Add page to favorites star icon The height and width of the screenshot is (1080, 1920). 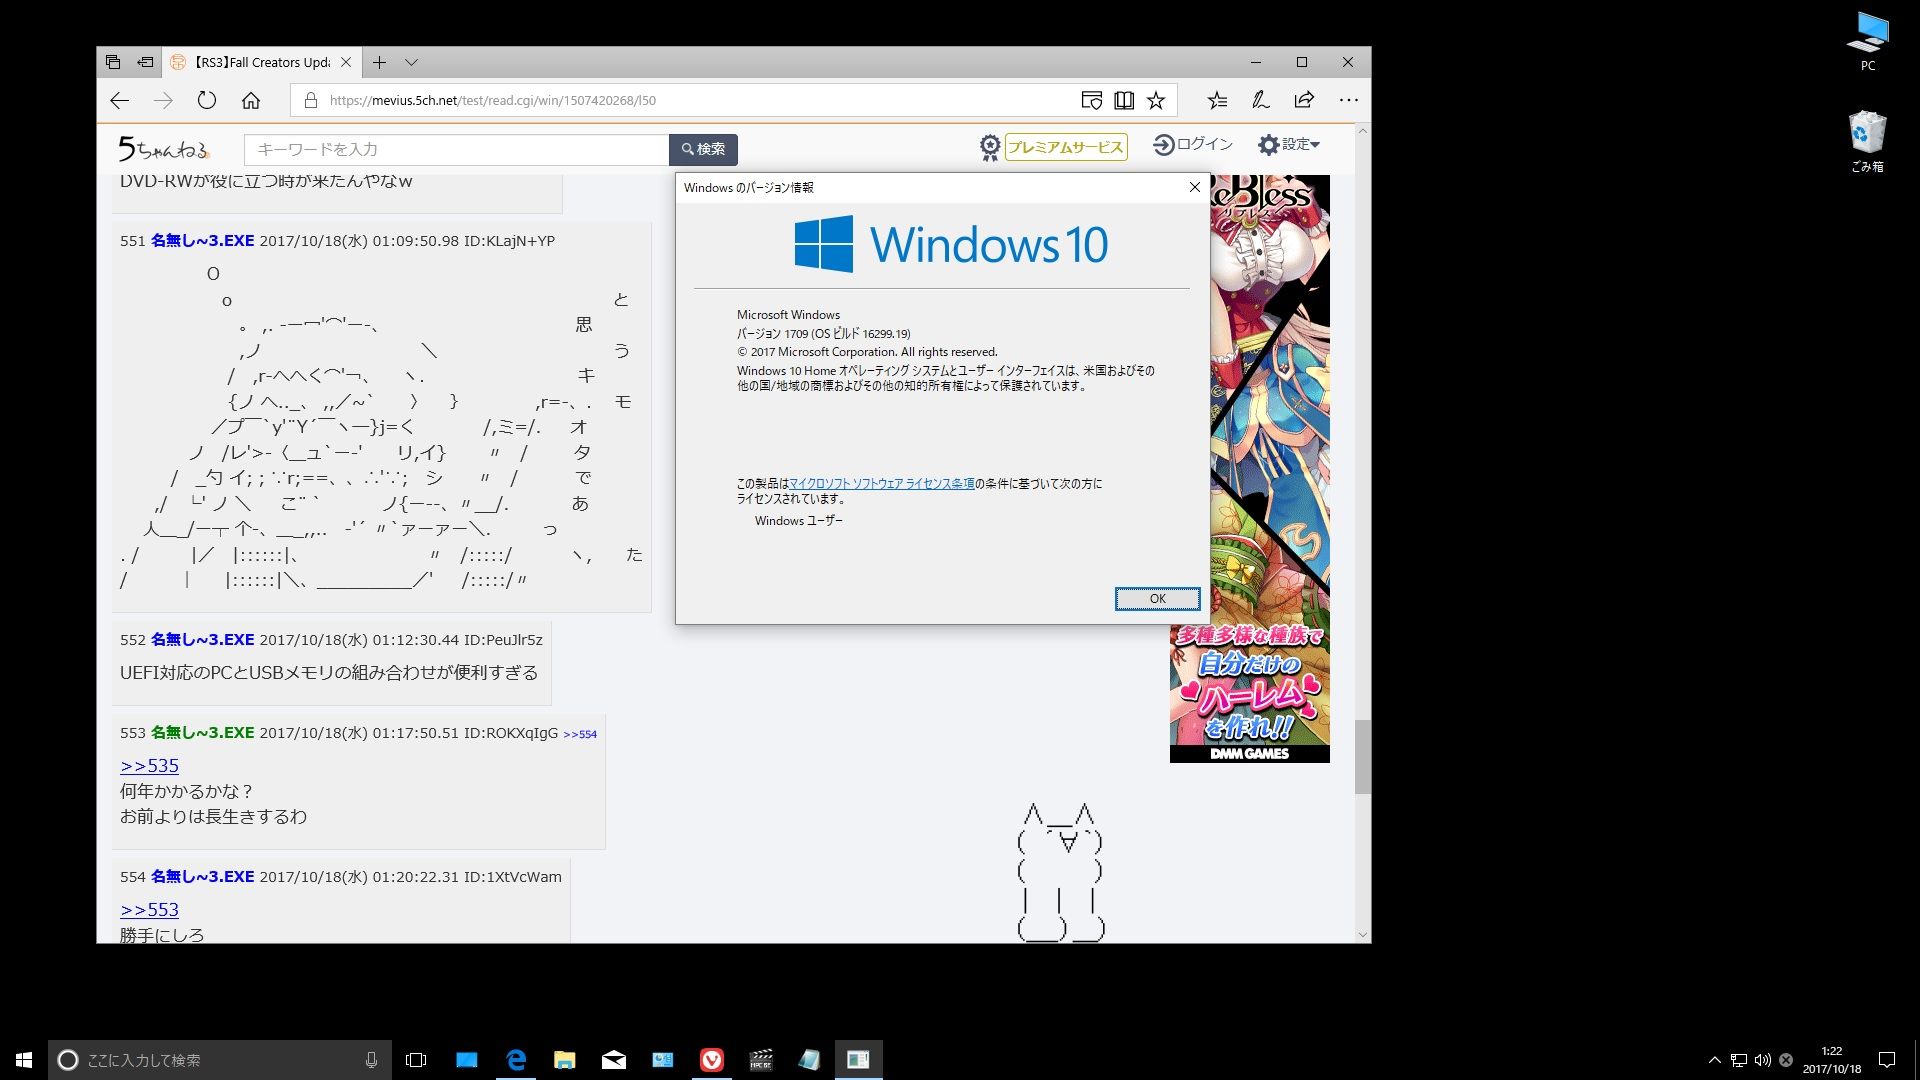1156,100
